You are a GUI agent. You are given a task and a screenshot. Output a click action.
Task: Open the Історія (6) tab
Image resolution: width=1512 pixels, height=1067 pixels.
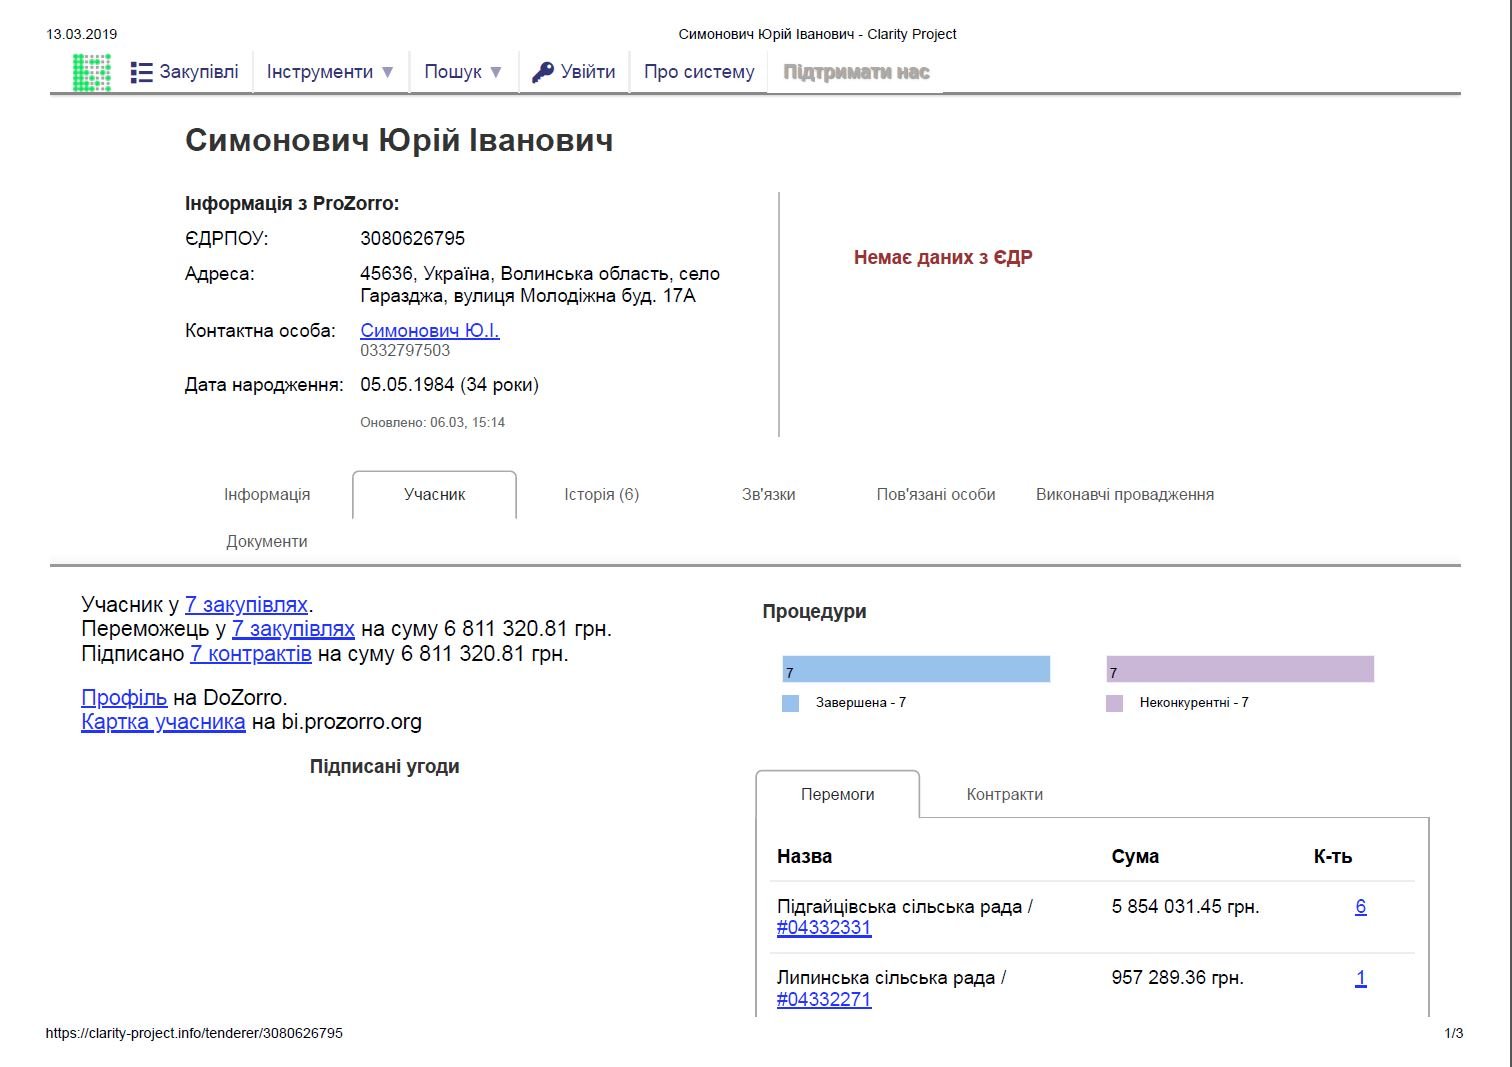pyautogui.click(x=601, y=495)
